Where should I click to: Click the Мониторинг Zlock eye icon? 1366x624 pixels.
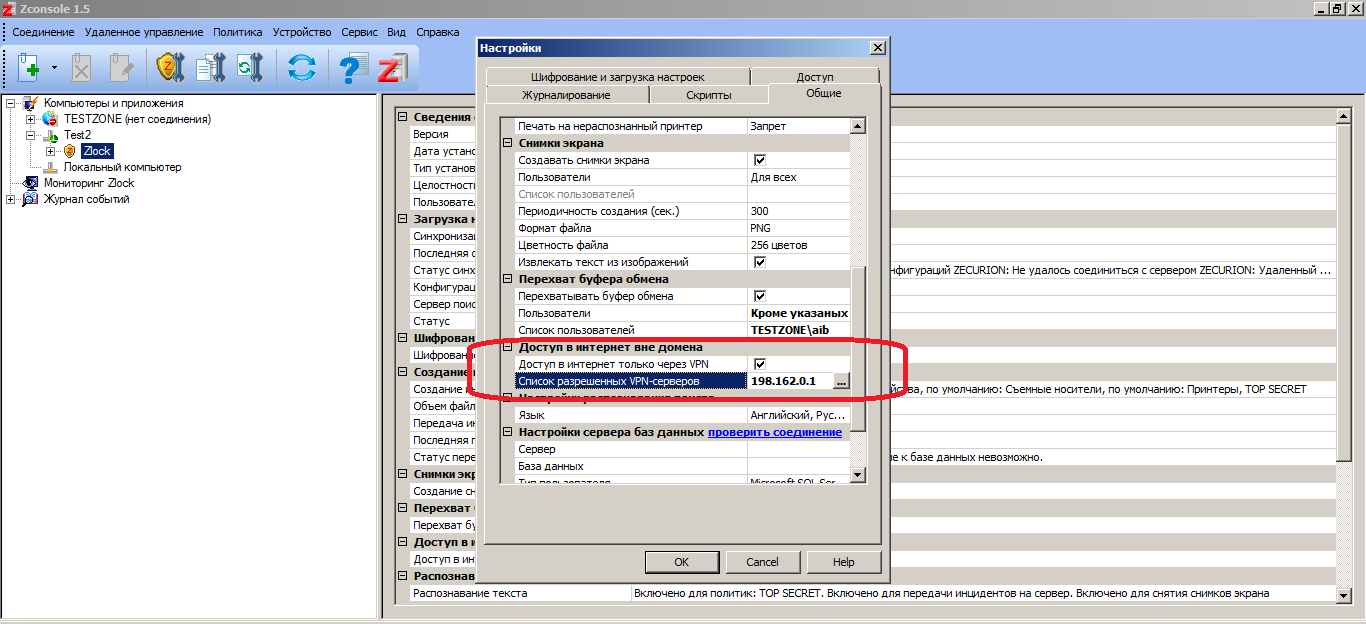(30, 183)
